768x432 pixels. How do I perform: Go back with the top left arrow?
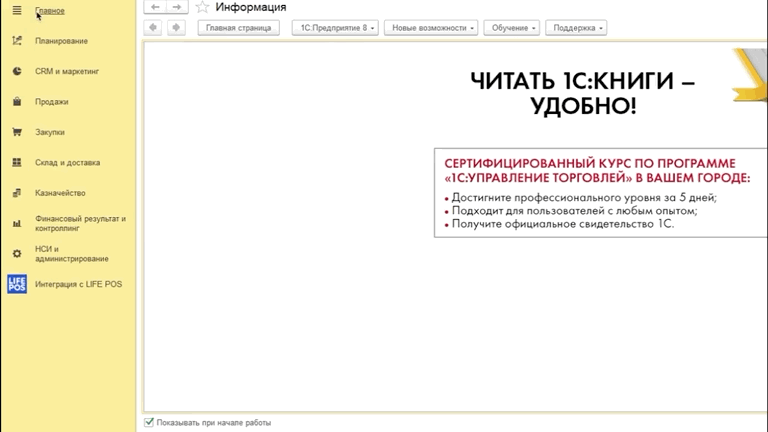pyautogui.click(x=155, y=7)
